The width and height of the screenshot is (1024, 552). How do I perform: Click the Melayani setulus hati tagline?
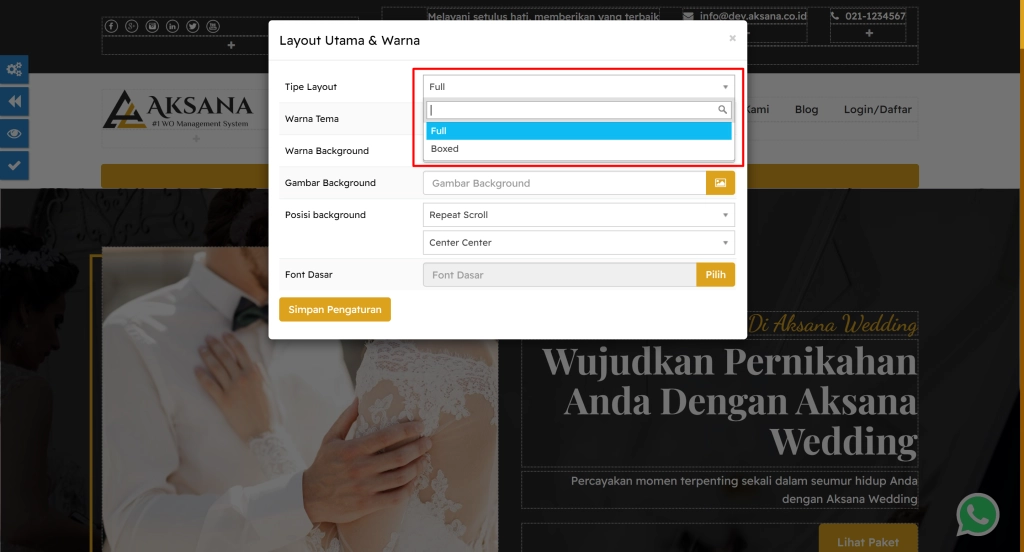[543, 16]
